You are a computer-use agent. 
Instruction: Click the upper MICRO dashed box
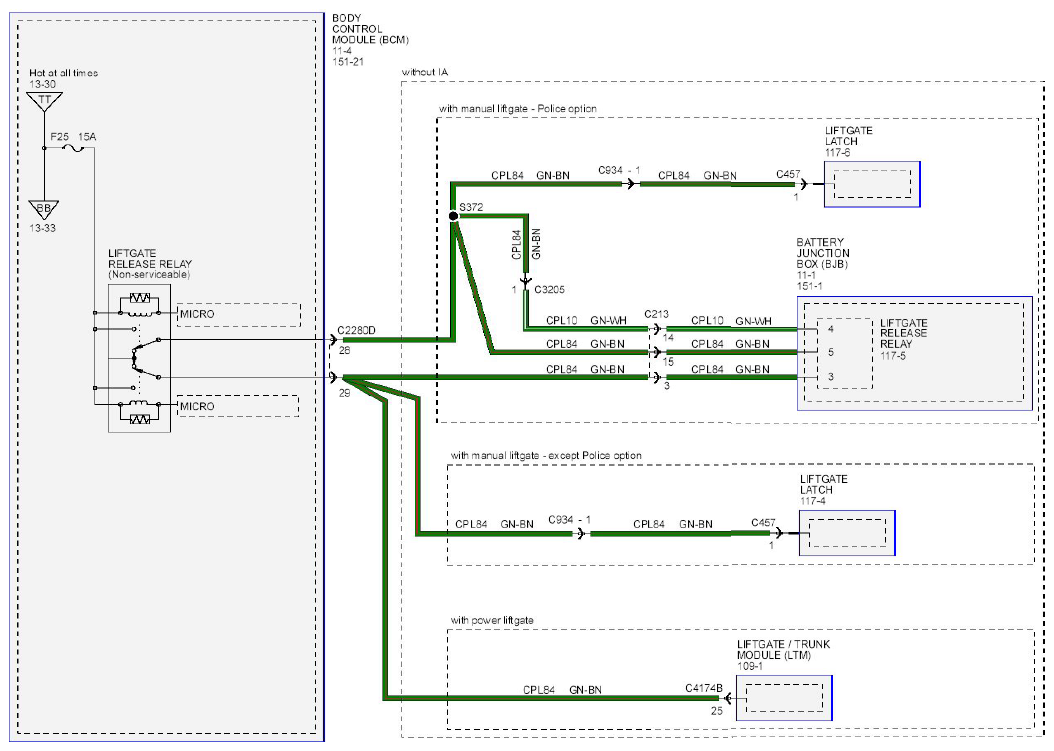(239, 315)
